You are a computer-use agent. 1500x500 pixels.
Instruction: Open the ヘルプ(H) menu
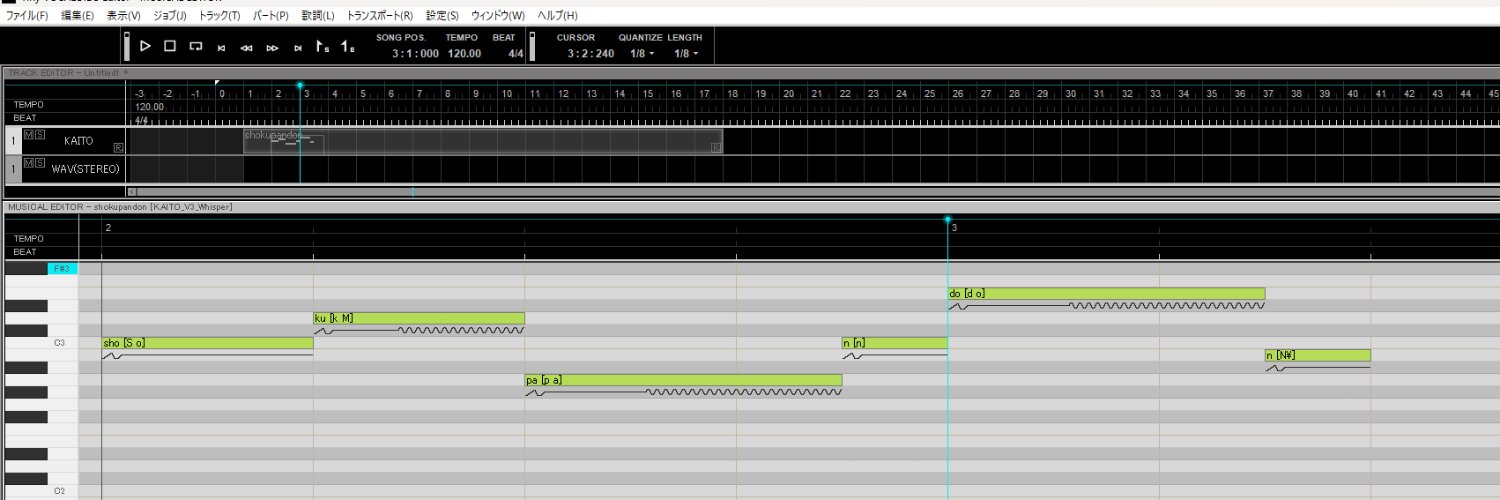(557, 16)
